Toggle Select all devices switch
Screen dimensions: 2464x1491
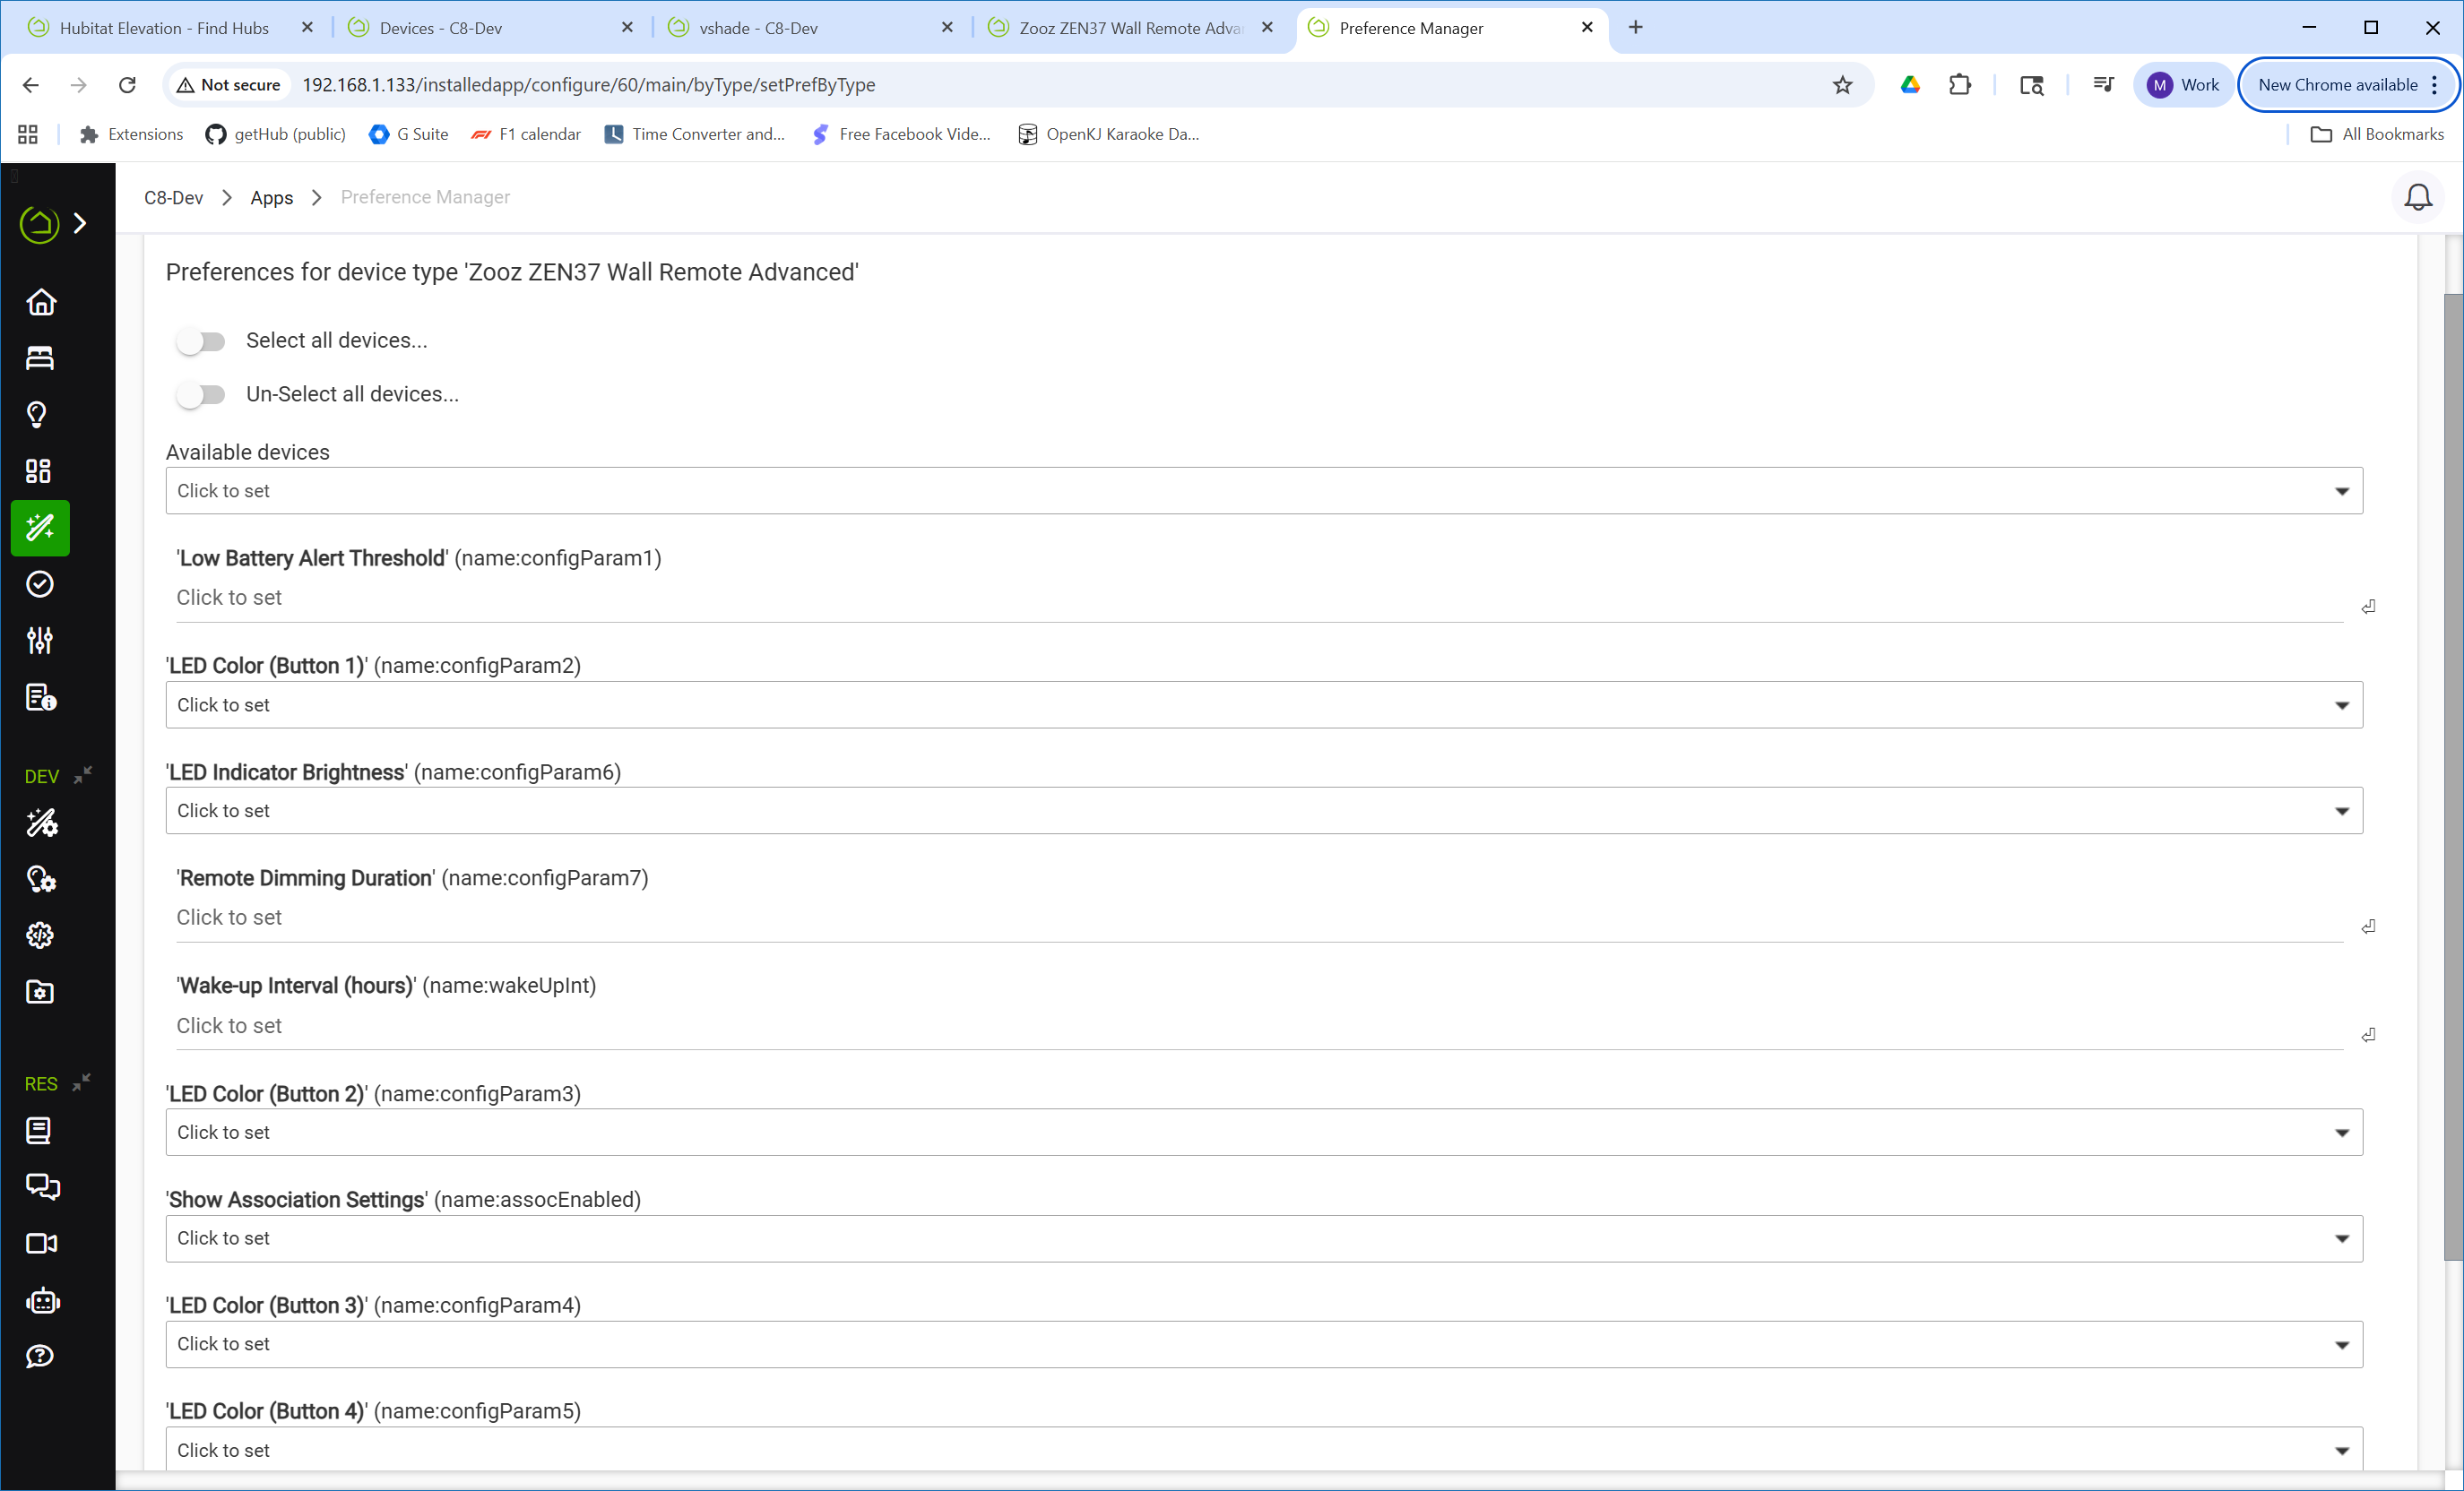tap(201, 341)
